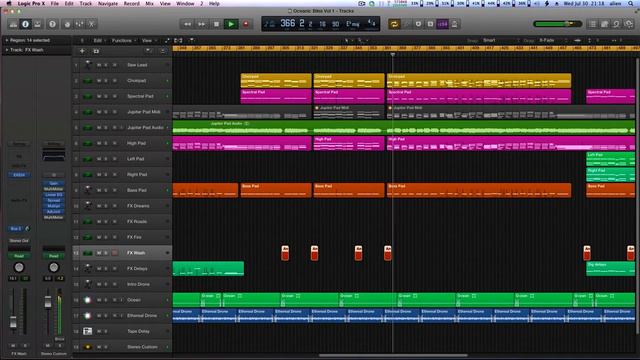Click the green Play button
640x360 pixels.
pos(231,24)
